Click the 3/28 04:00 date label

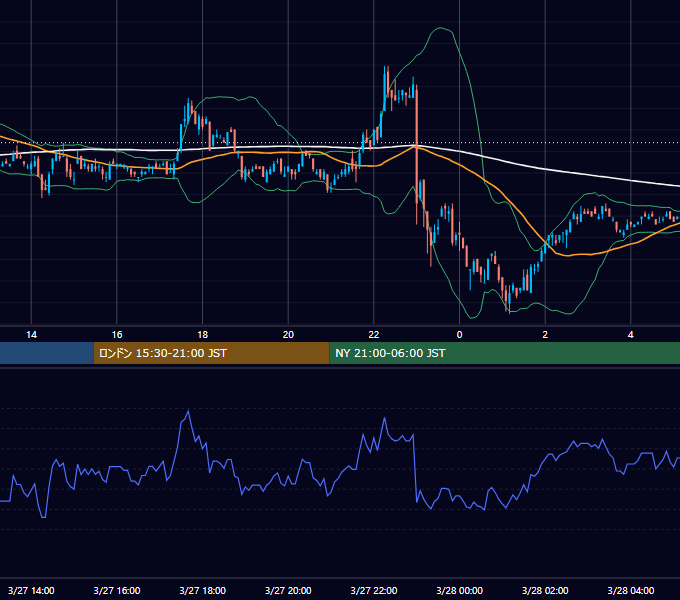click(631, 591)
